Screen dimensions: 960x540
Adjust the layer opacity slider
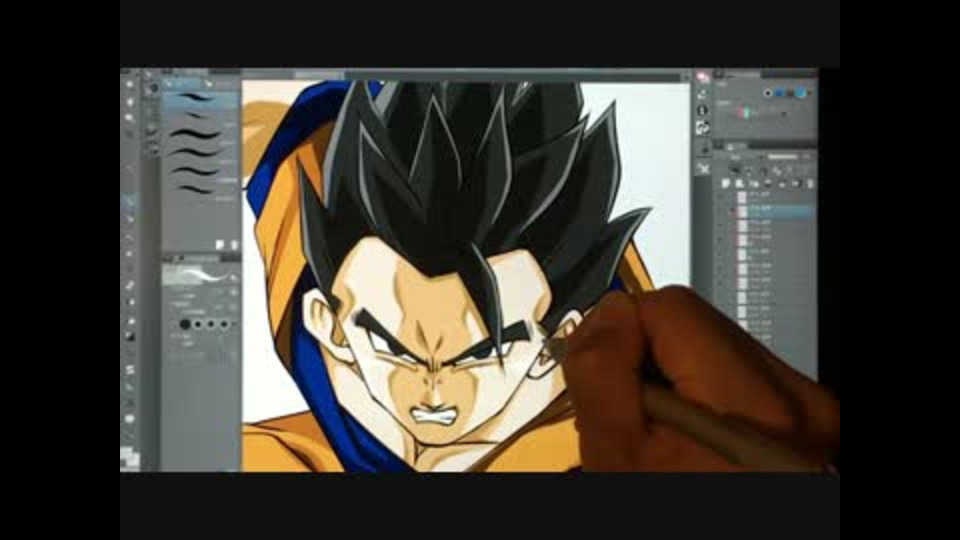coord(784,157)
